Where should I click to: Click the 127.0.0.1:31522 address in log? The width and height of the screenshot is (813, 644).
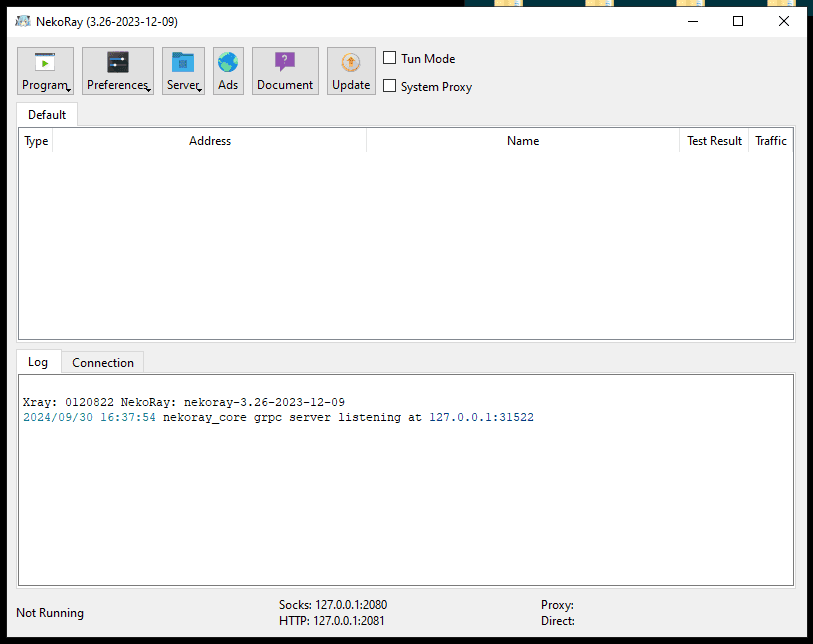click(481, 417)
